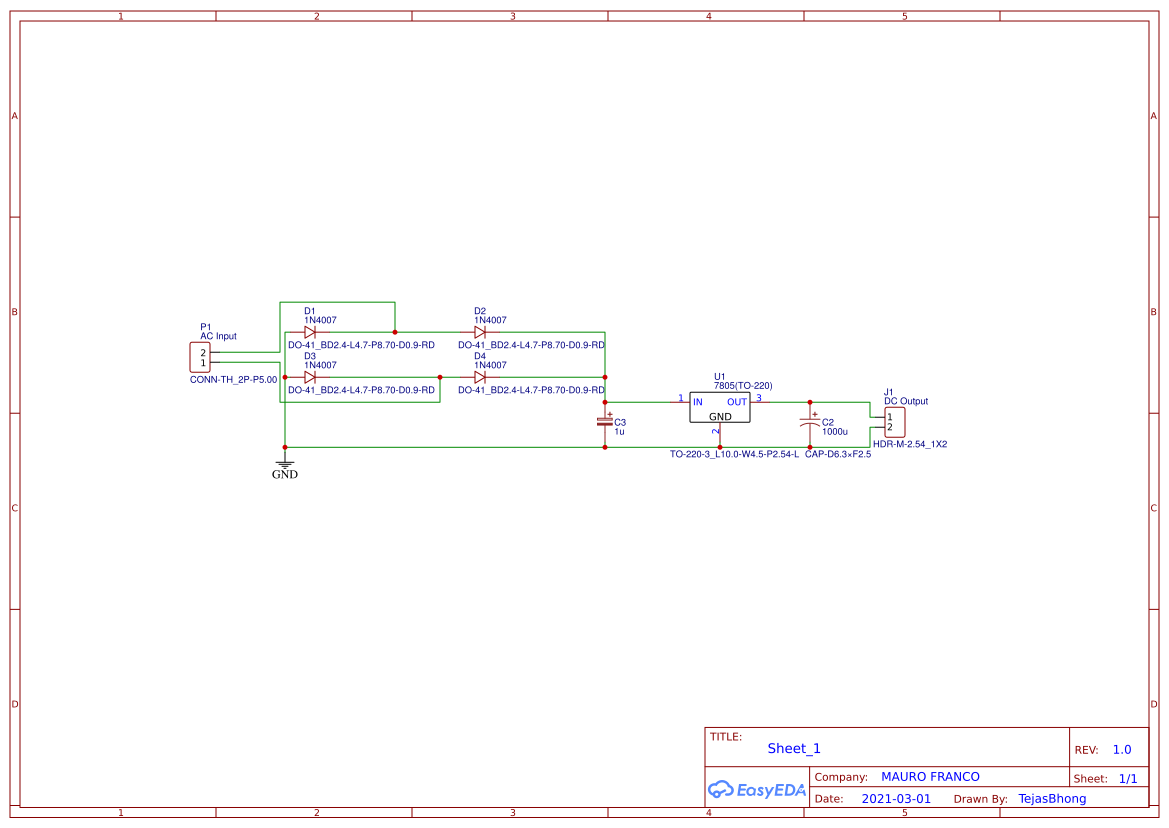1169x828 pixels.
Task: Select the 1u capacitor C3 symbol
Action: tap(604, 423)
